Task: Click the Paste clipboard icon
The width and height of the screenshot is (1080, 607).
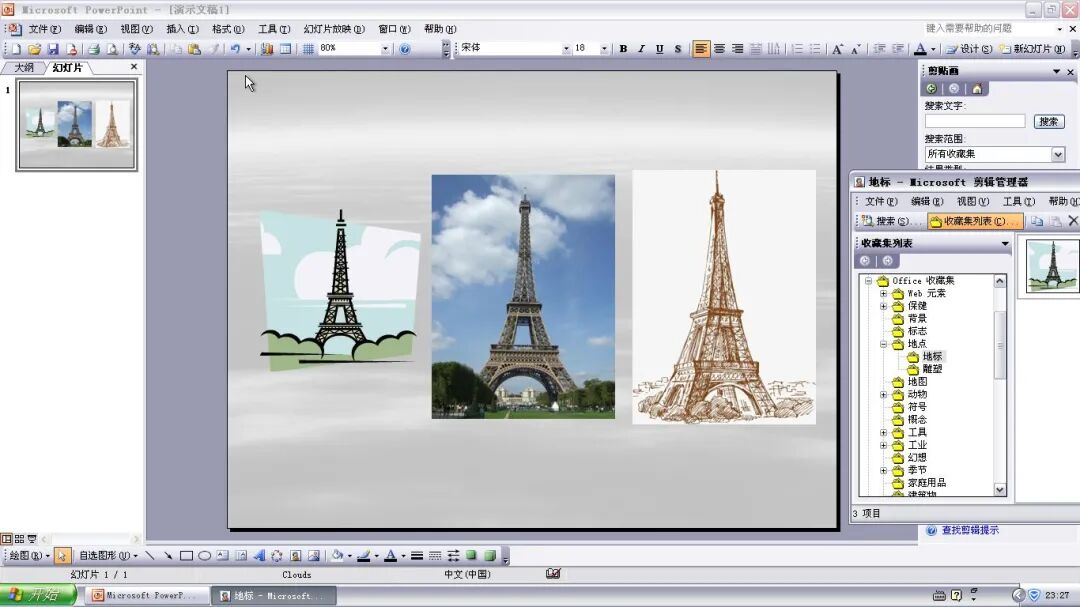Action: [194, 49]
